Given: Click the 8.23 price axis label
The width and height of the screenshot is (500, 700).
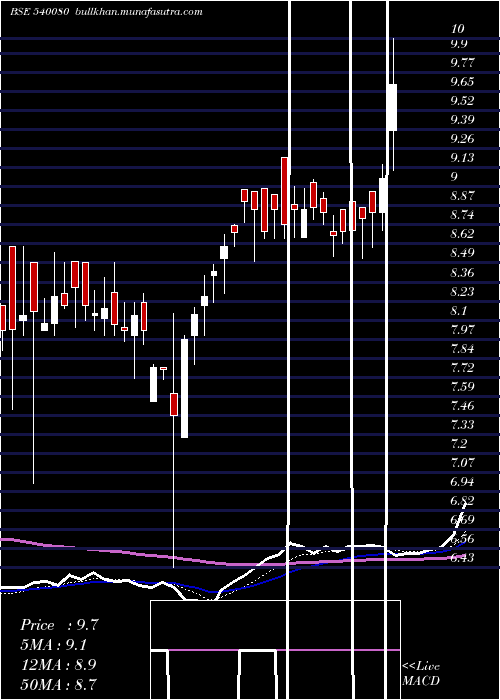Looking at the screenshot, I should (x=462, y=292).
